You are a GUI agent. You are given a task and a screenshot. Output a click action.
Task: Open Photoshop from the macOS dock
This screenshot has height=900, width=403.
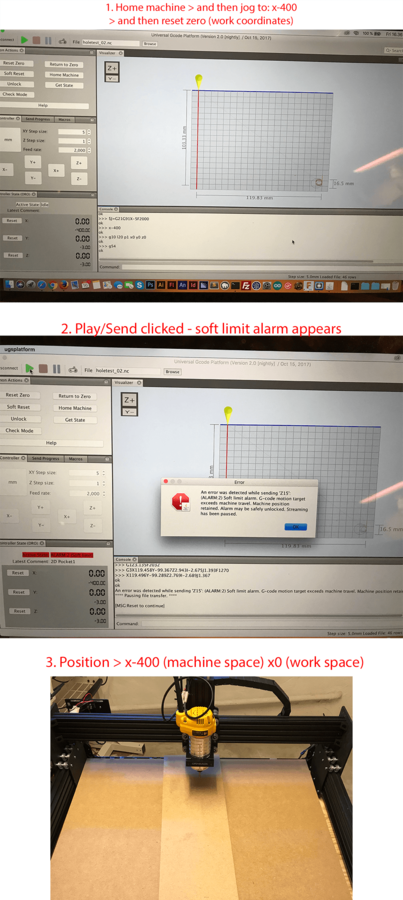(x=150, y=285)
